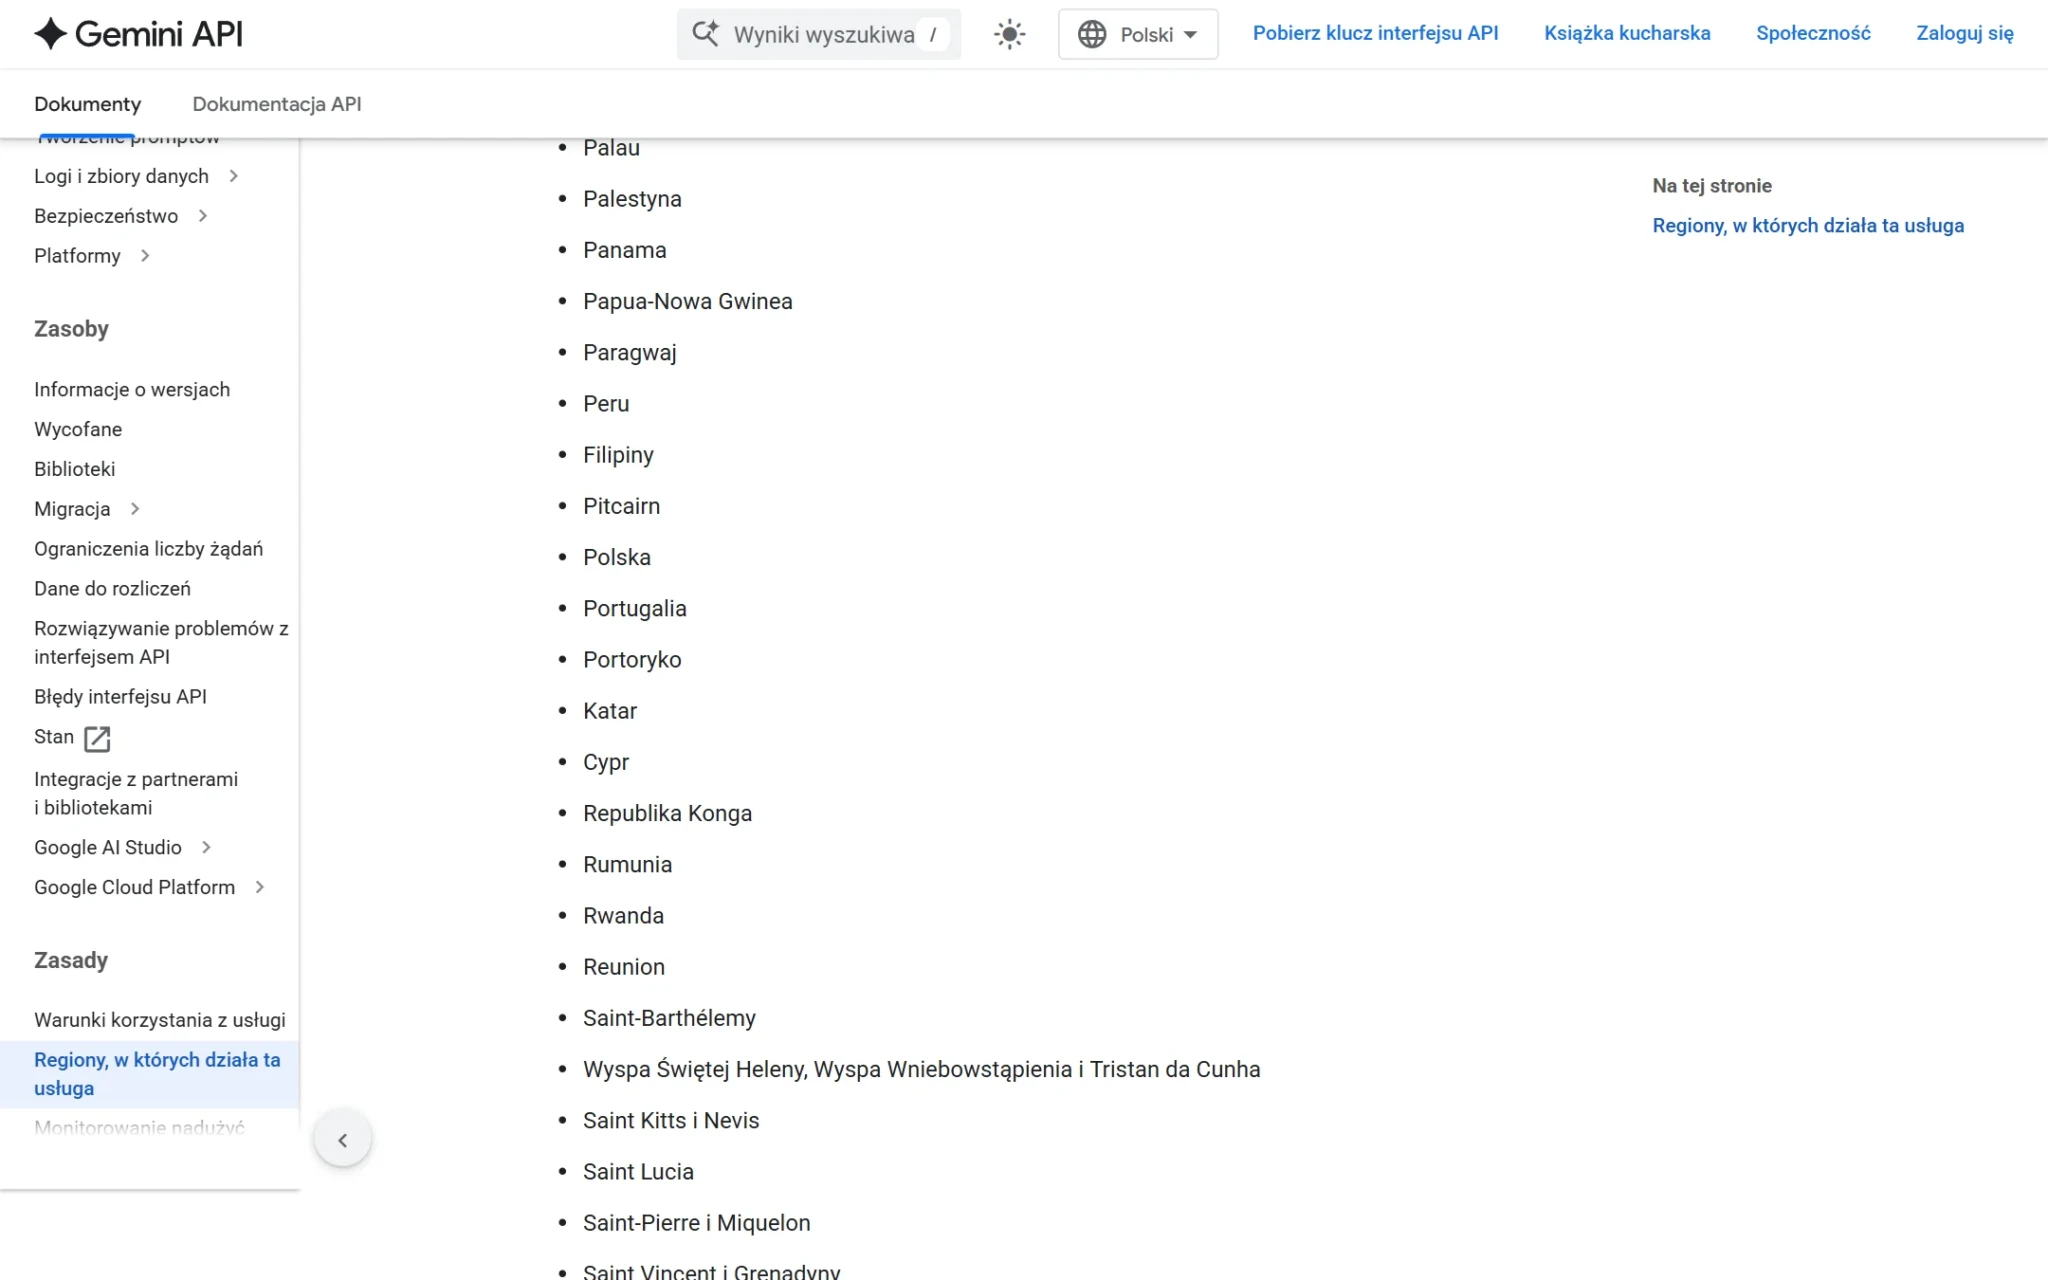Screen dimensions: 2048x1280
Task: Click Zaloguj się to sign in
Action: tap(1965, 33)
